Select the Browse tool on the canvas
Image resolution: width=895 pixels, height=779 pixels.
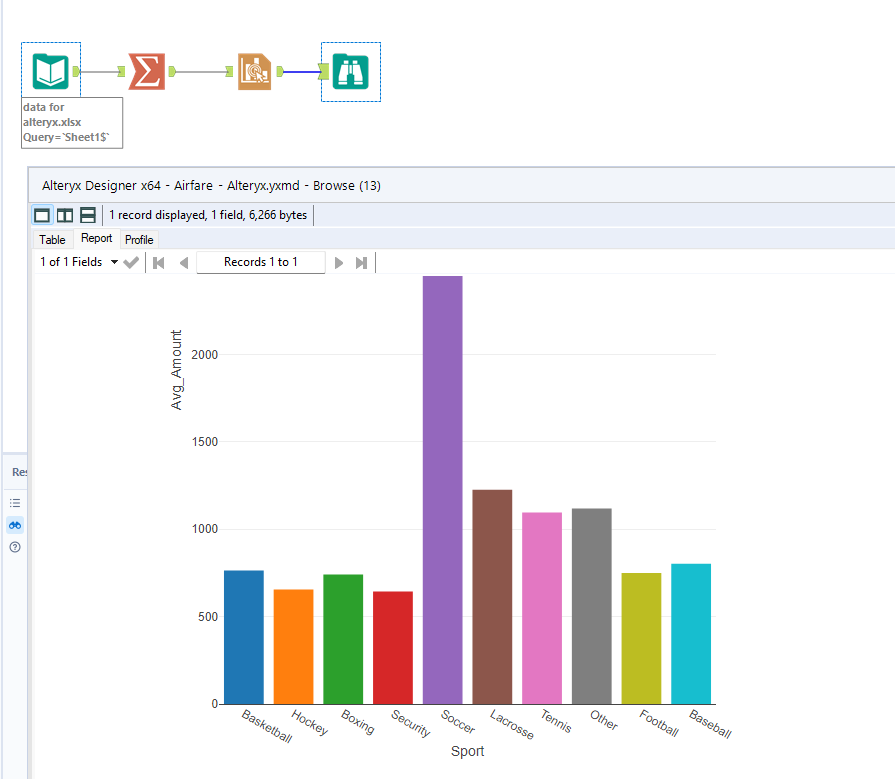(350, 71)
